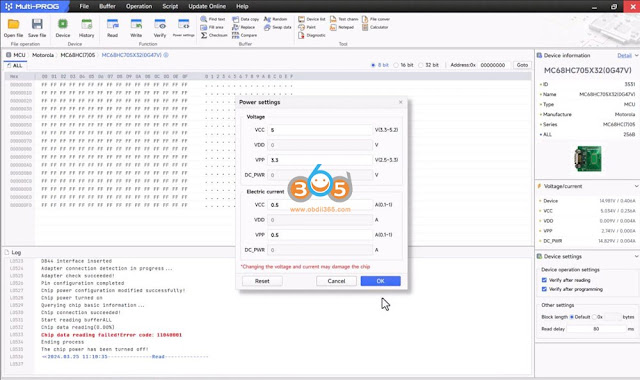Select the 8 bit radio button
Screen dimensions: 640x380
coord(373,65)
